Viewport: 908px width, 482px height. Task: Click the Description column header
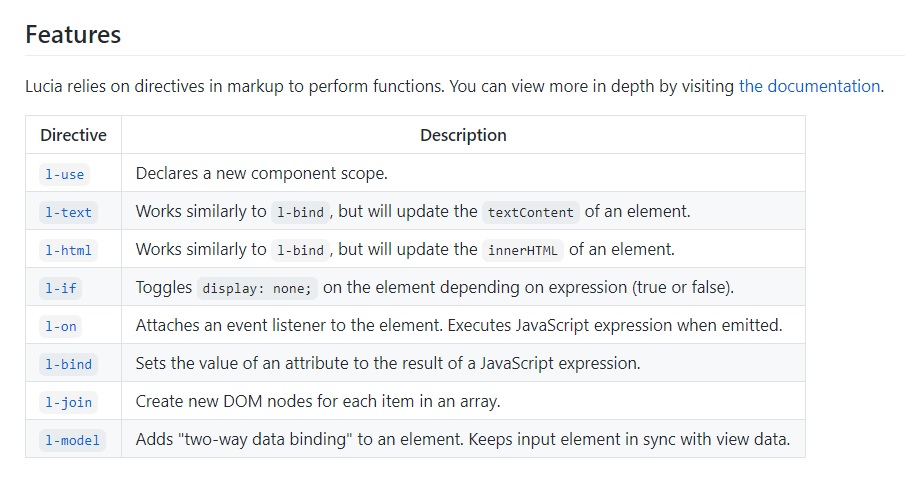click(463, 135)
